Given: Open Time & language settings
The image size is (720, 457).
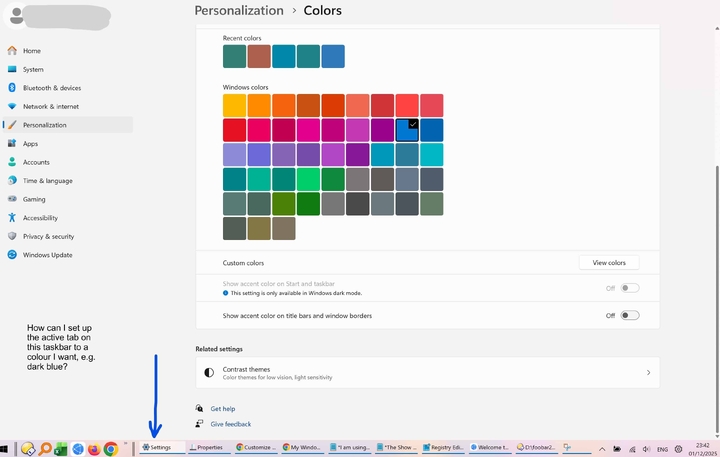Looking at the screenshot, I should pyautogui.click(x=48, y=181).
